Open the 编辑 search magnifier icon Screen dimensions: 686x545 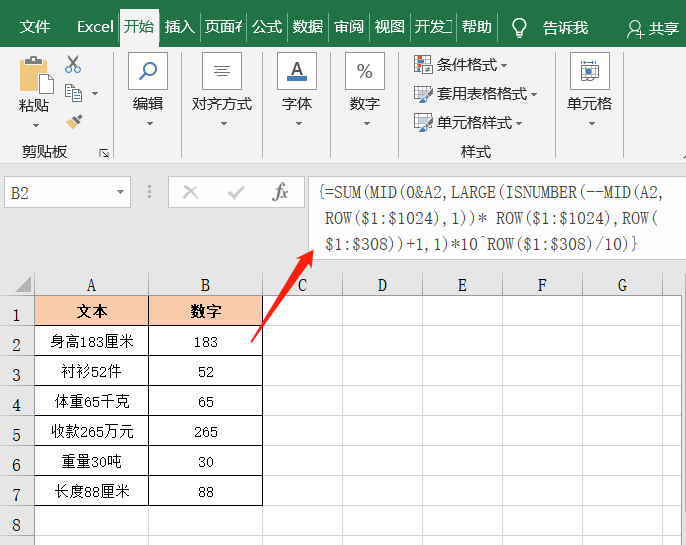[148, 71]
